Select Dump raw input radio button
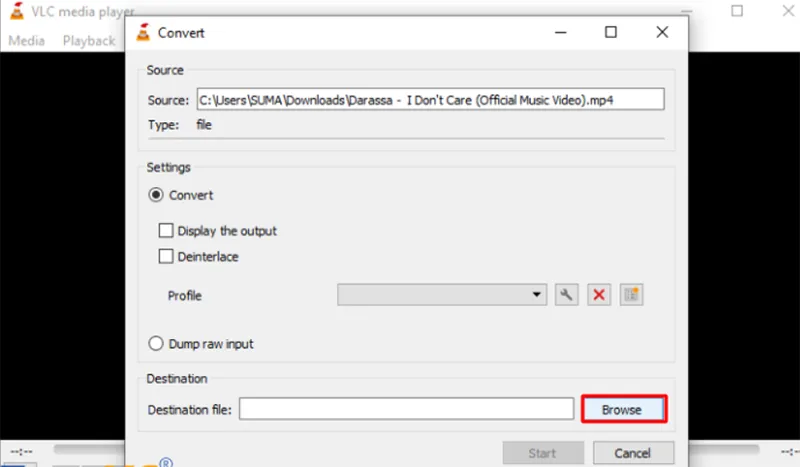The width and height of the screenshot is (800, 467). pyautogui.click(x=156, y=343)
